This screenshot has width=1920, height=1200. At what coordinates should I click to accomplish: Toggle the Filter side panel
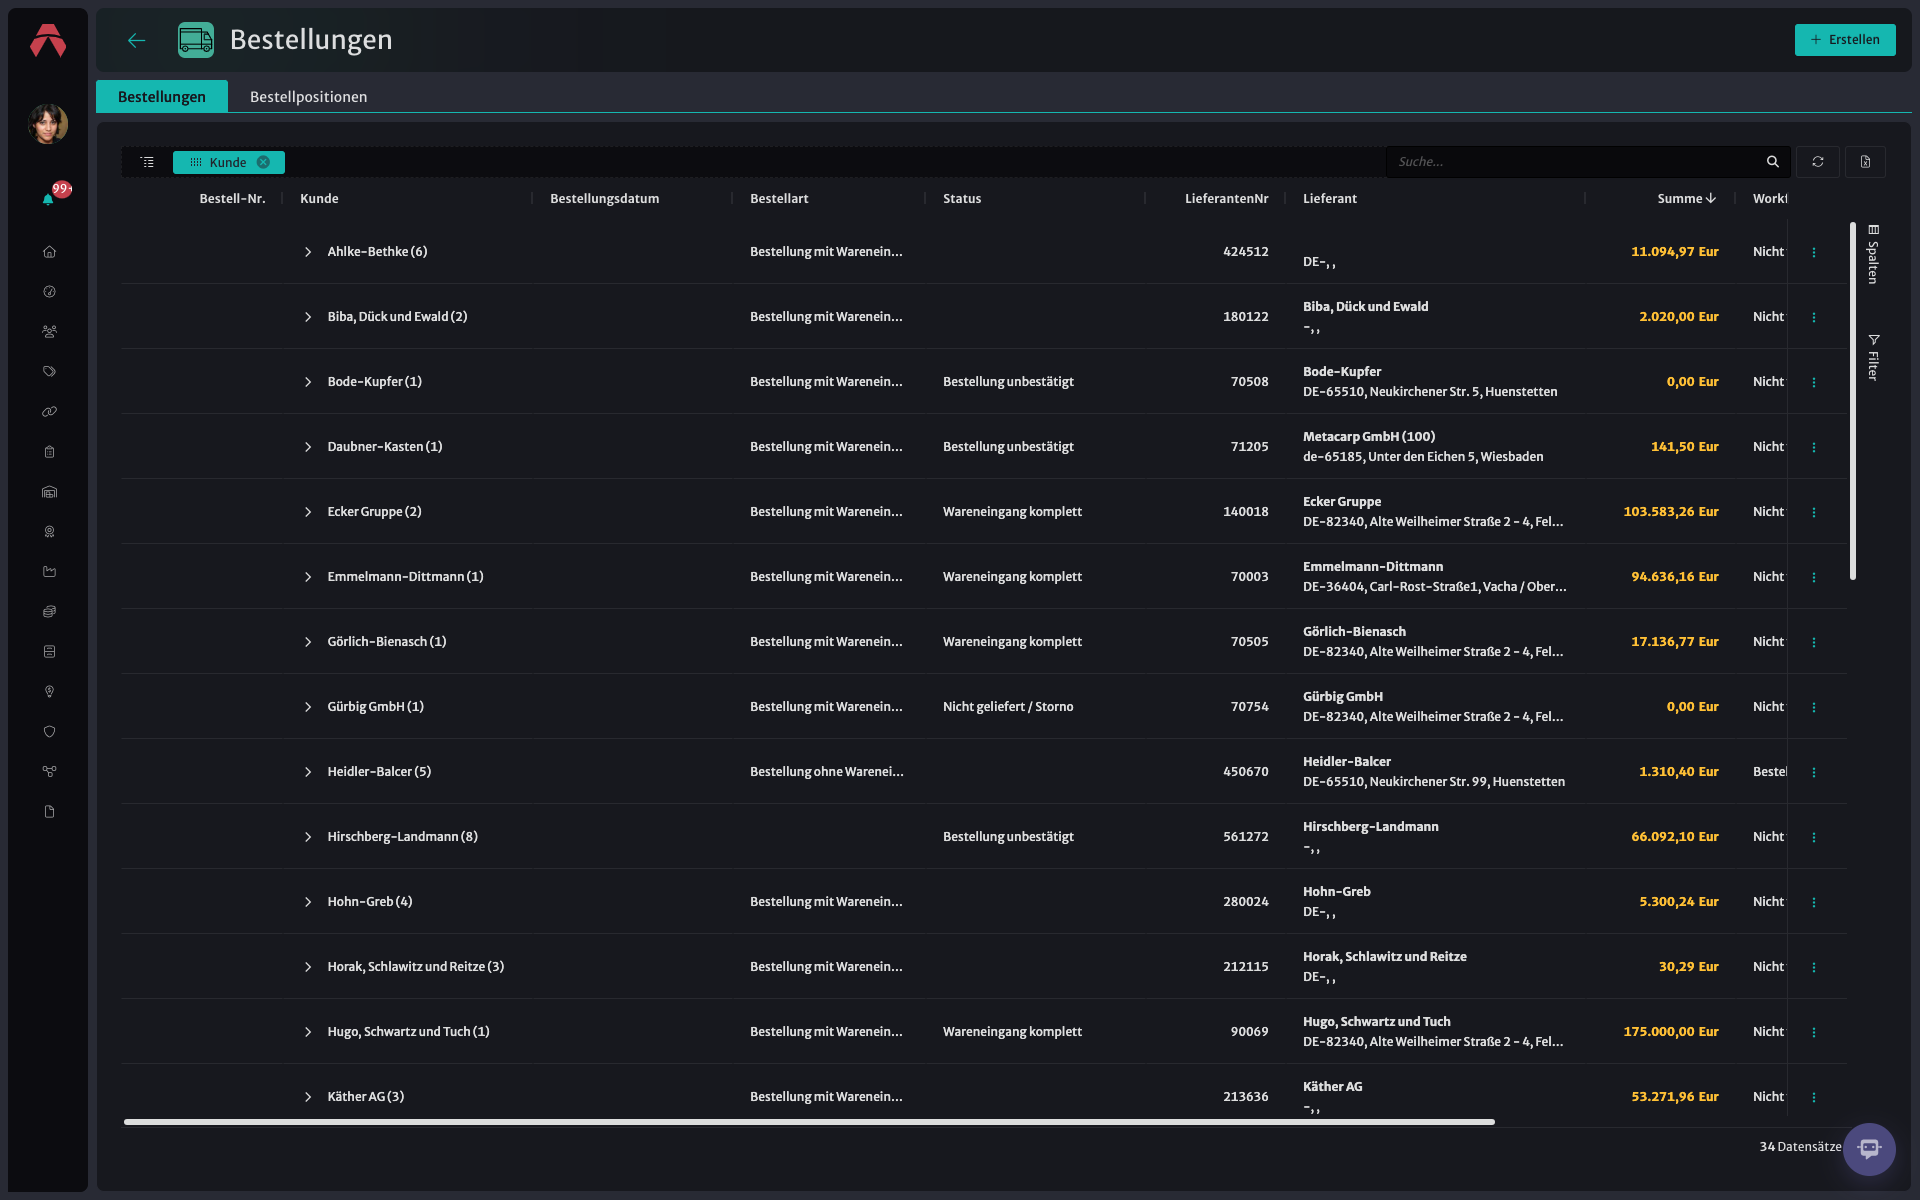[x=1873, y=357]
